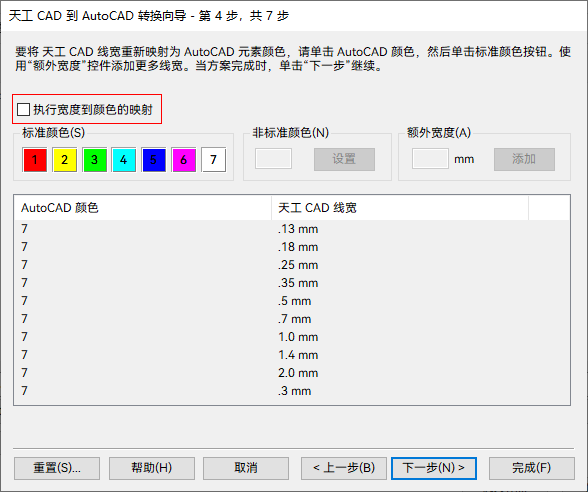The height and width of the screenshot is (492, 588).
Task: Go back with 上一步(B) button
Action: 344,468
